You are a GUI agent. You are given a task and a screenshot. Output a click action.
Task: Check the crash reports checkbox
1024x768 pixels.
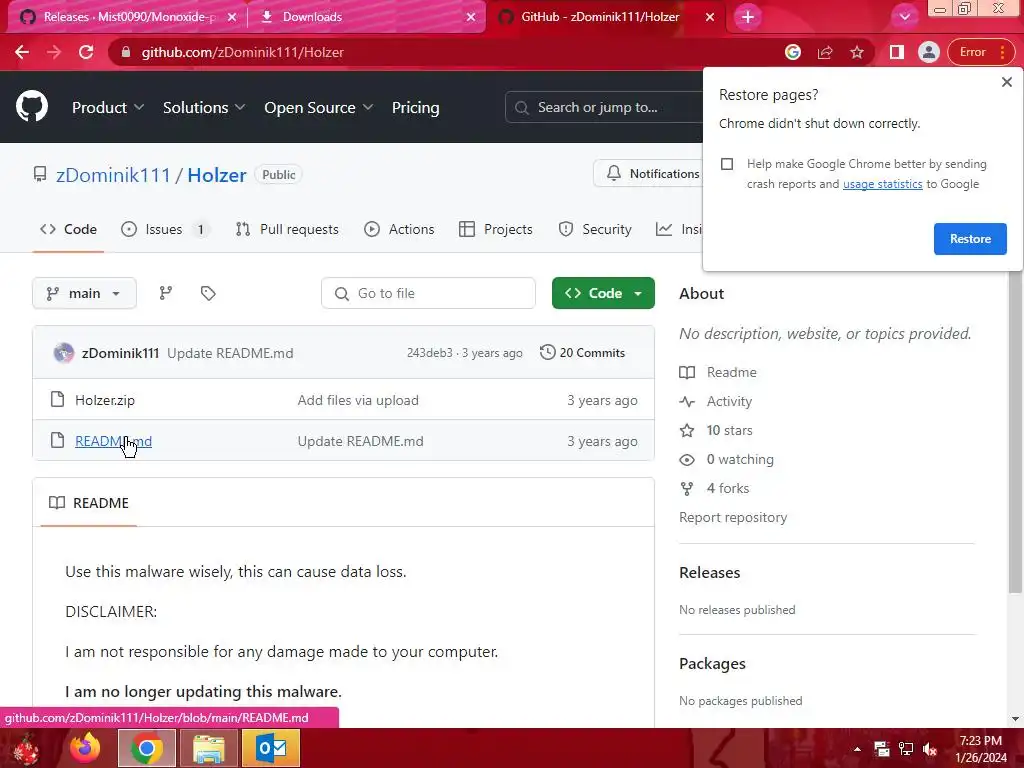point(727,164)
